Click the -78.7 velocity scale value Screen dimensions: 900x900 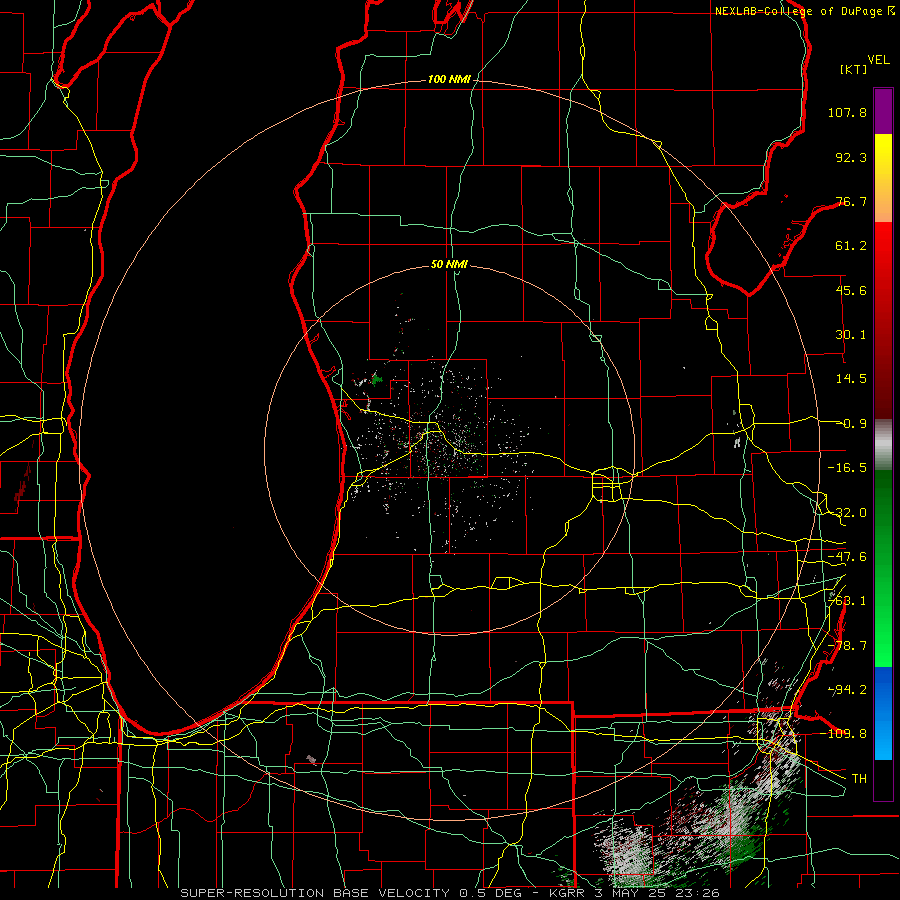click(x=847, y=646)
